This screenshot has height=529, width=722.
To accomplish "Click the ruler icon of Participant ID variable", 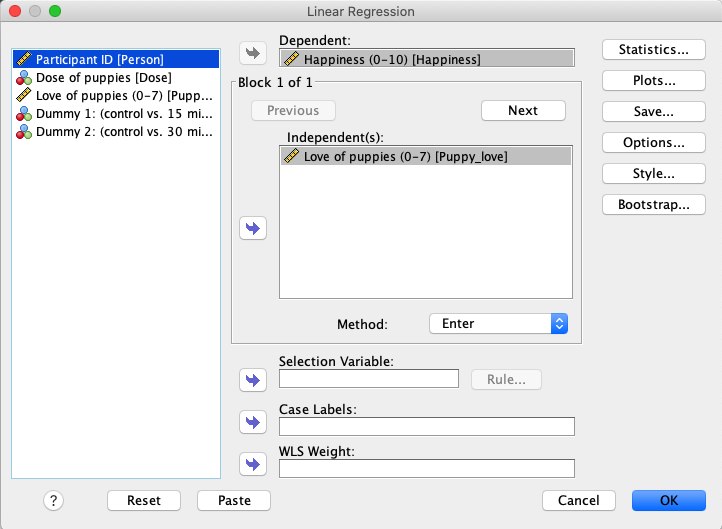I will tap(23, 59).
